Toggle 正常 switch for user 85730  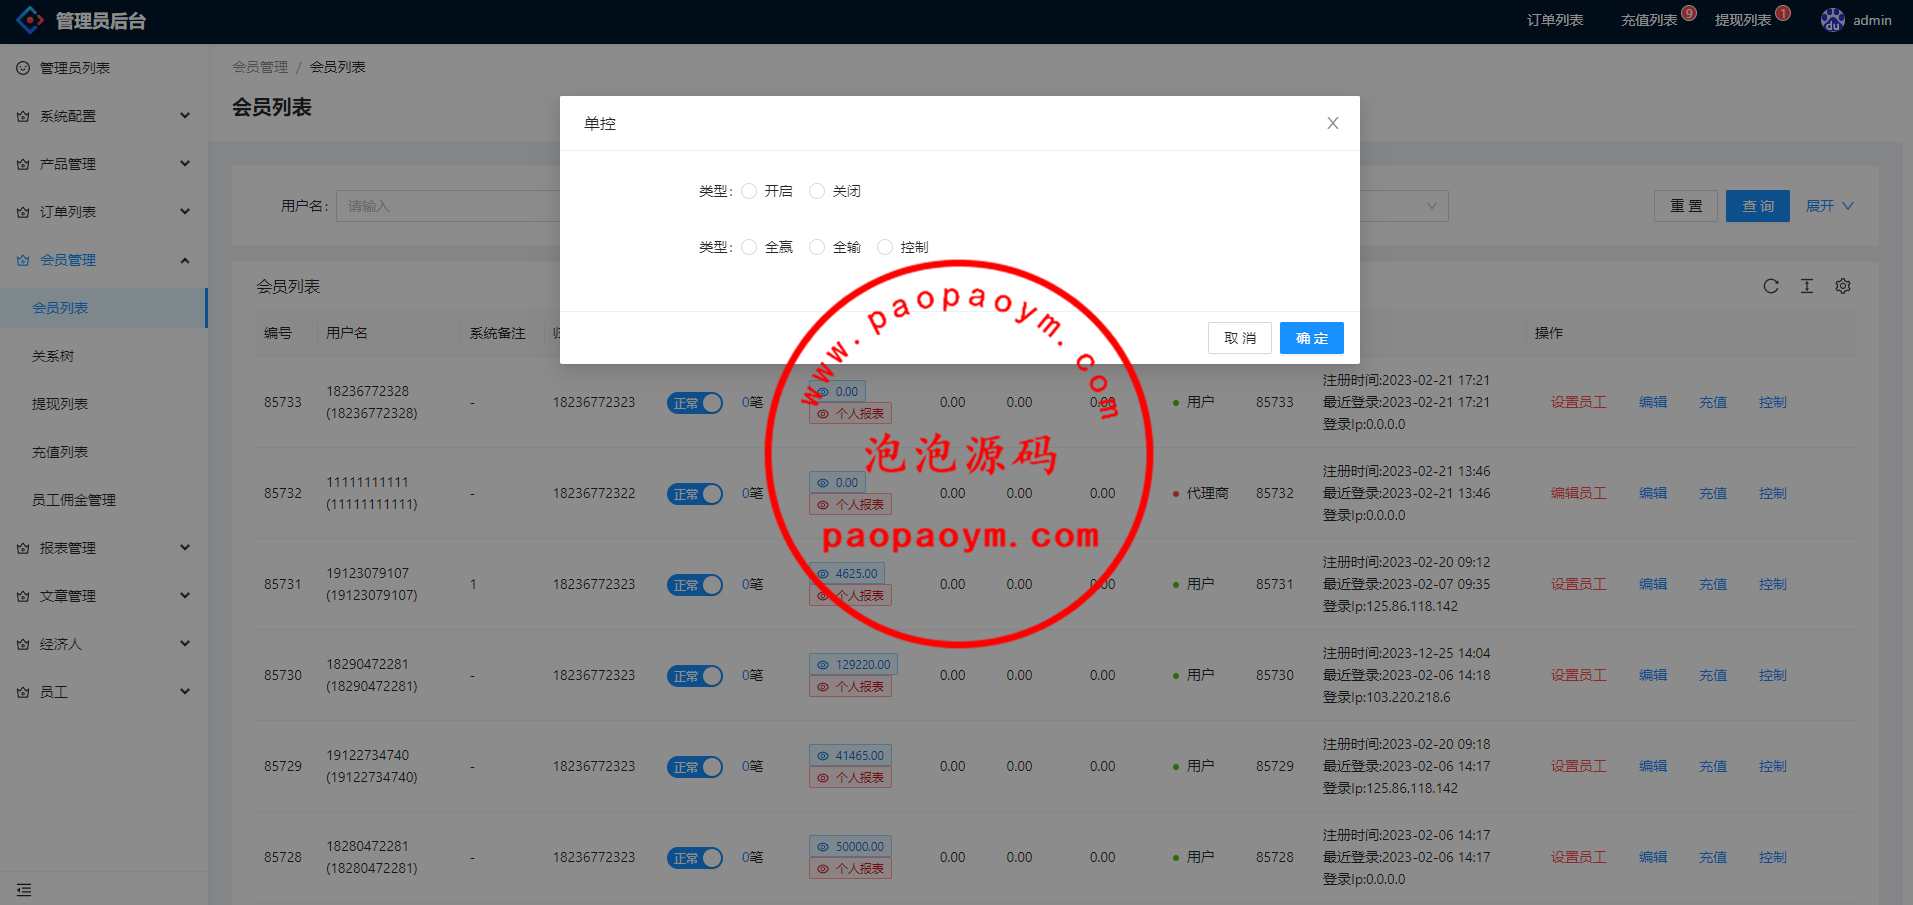(x=694, y=676)
